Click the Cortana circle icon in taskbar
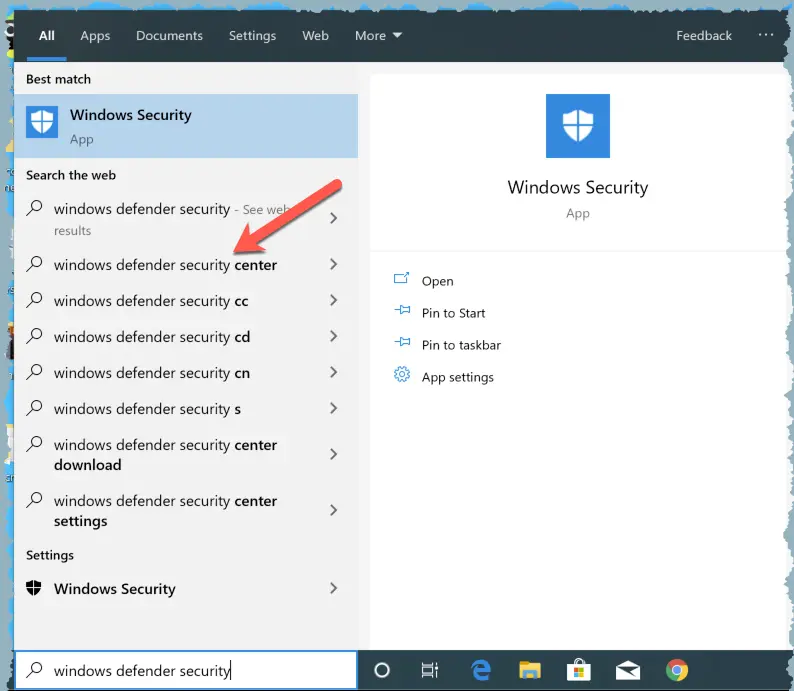Viewport: 794px width, 691px height. 381,671
